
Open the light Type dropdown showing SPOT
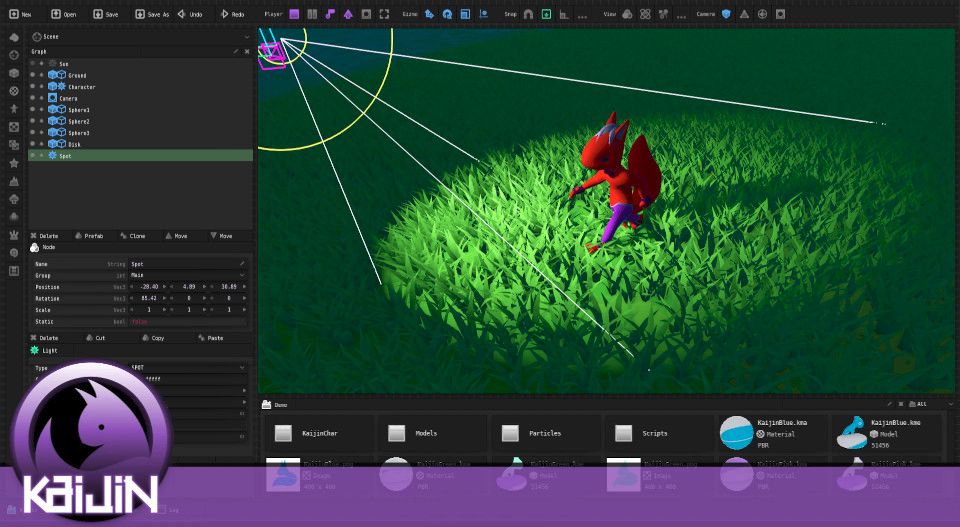point(188,368)
